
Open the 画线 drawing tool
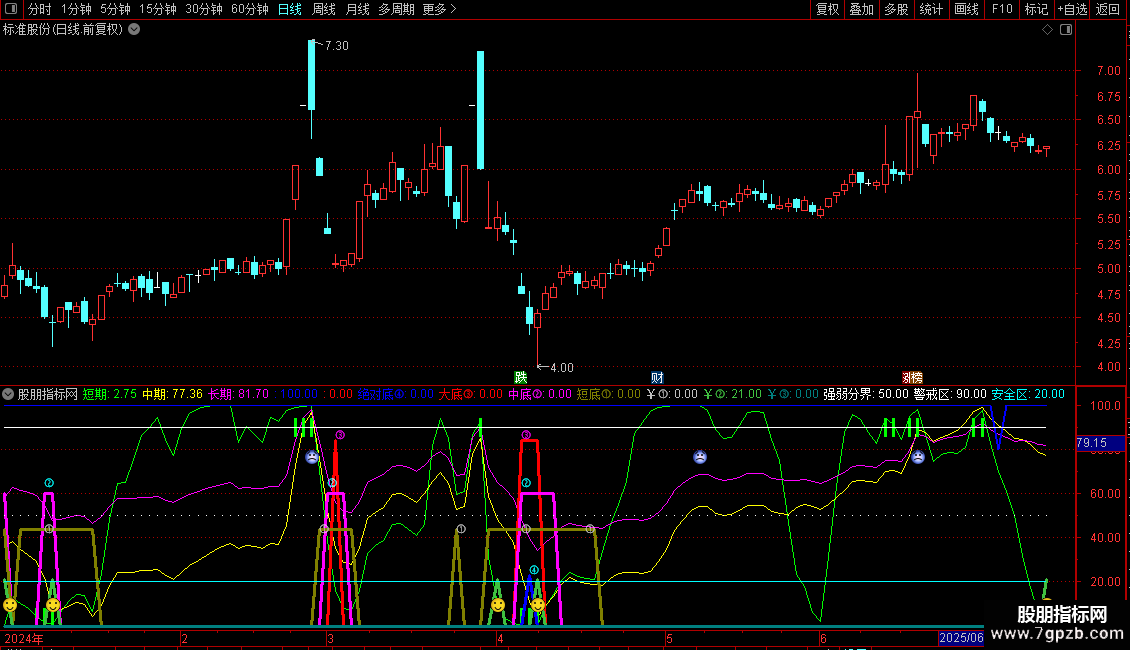click(x=966, y=10)
